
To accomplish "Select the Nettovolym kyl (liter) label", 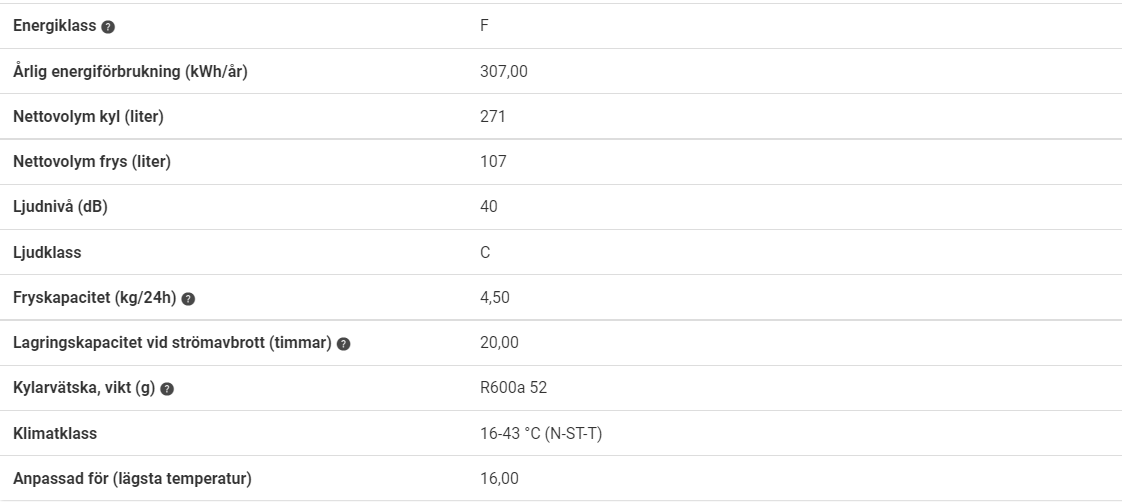I will [x=88, y=117].
